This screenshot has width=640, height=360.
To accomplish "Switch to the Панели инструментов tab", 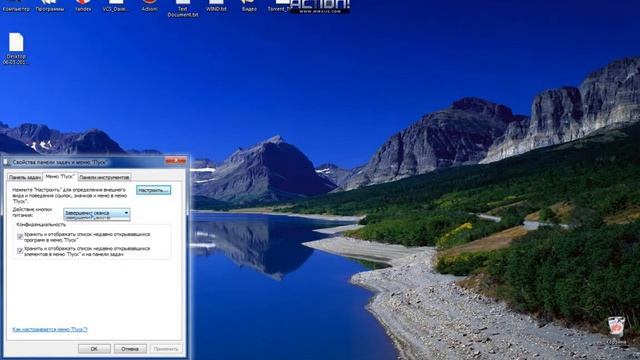I will point(104,177).
